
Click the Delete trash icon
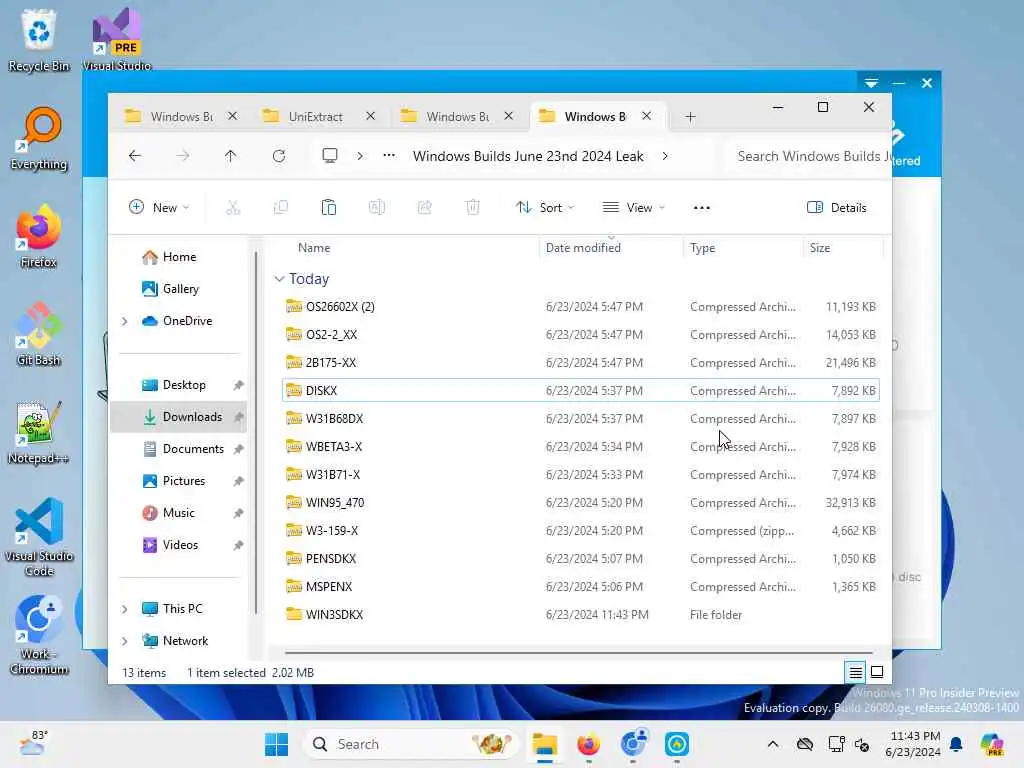(x=473, y=208)
